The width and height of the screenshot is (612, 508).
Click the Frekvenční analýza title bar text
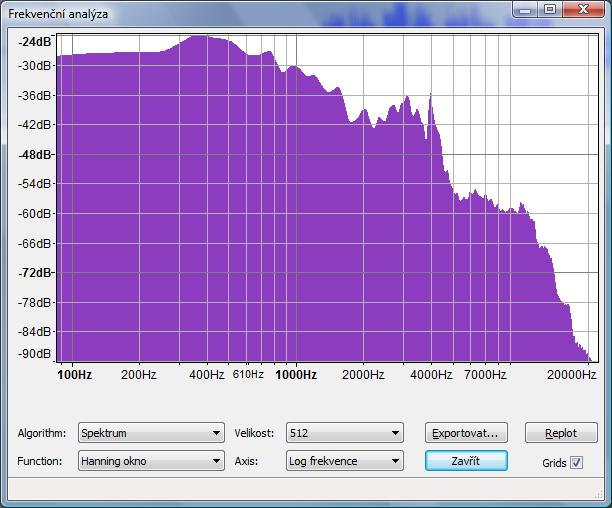tap(60, 14)
